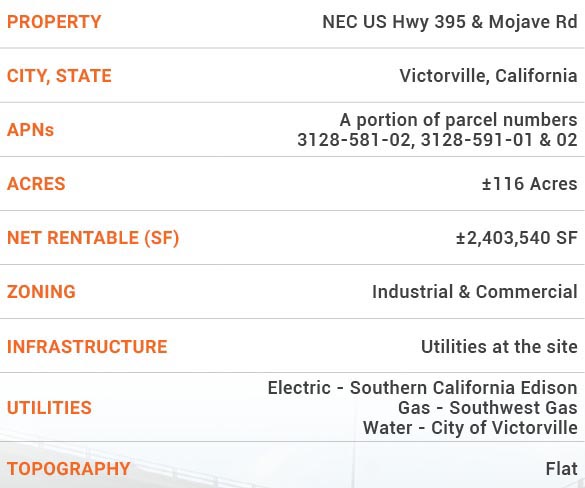The width and height of the screenshot is (585, 488).
Task: Click Water - City of Victorville line
Action: [x=470, y=428]
